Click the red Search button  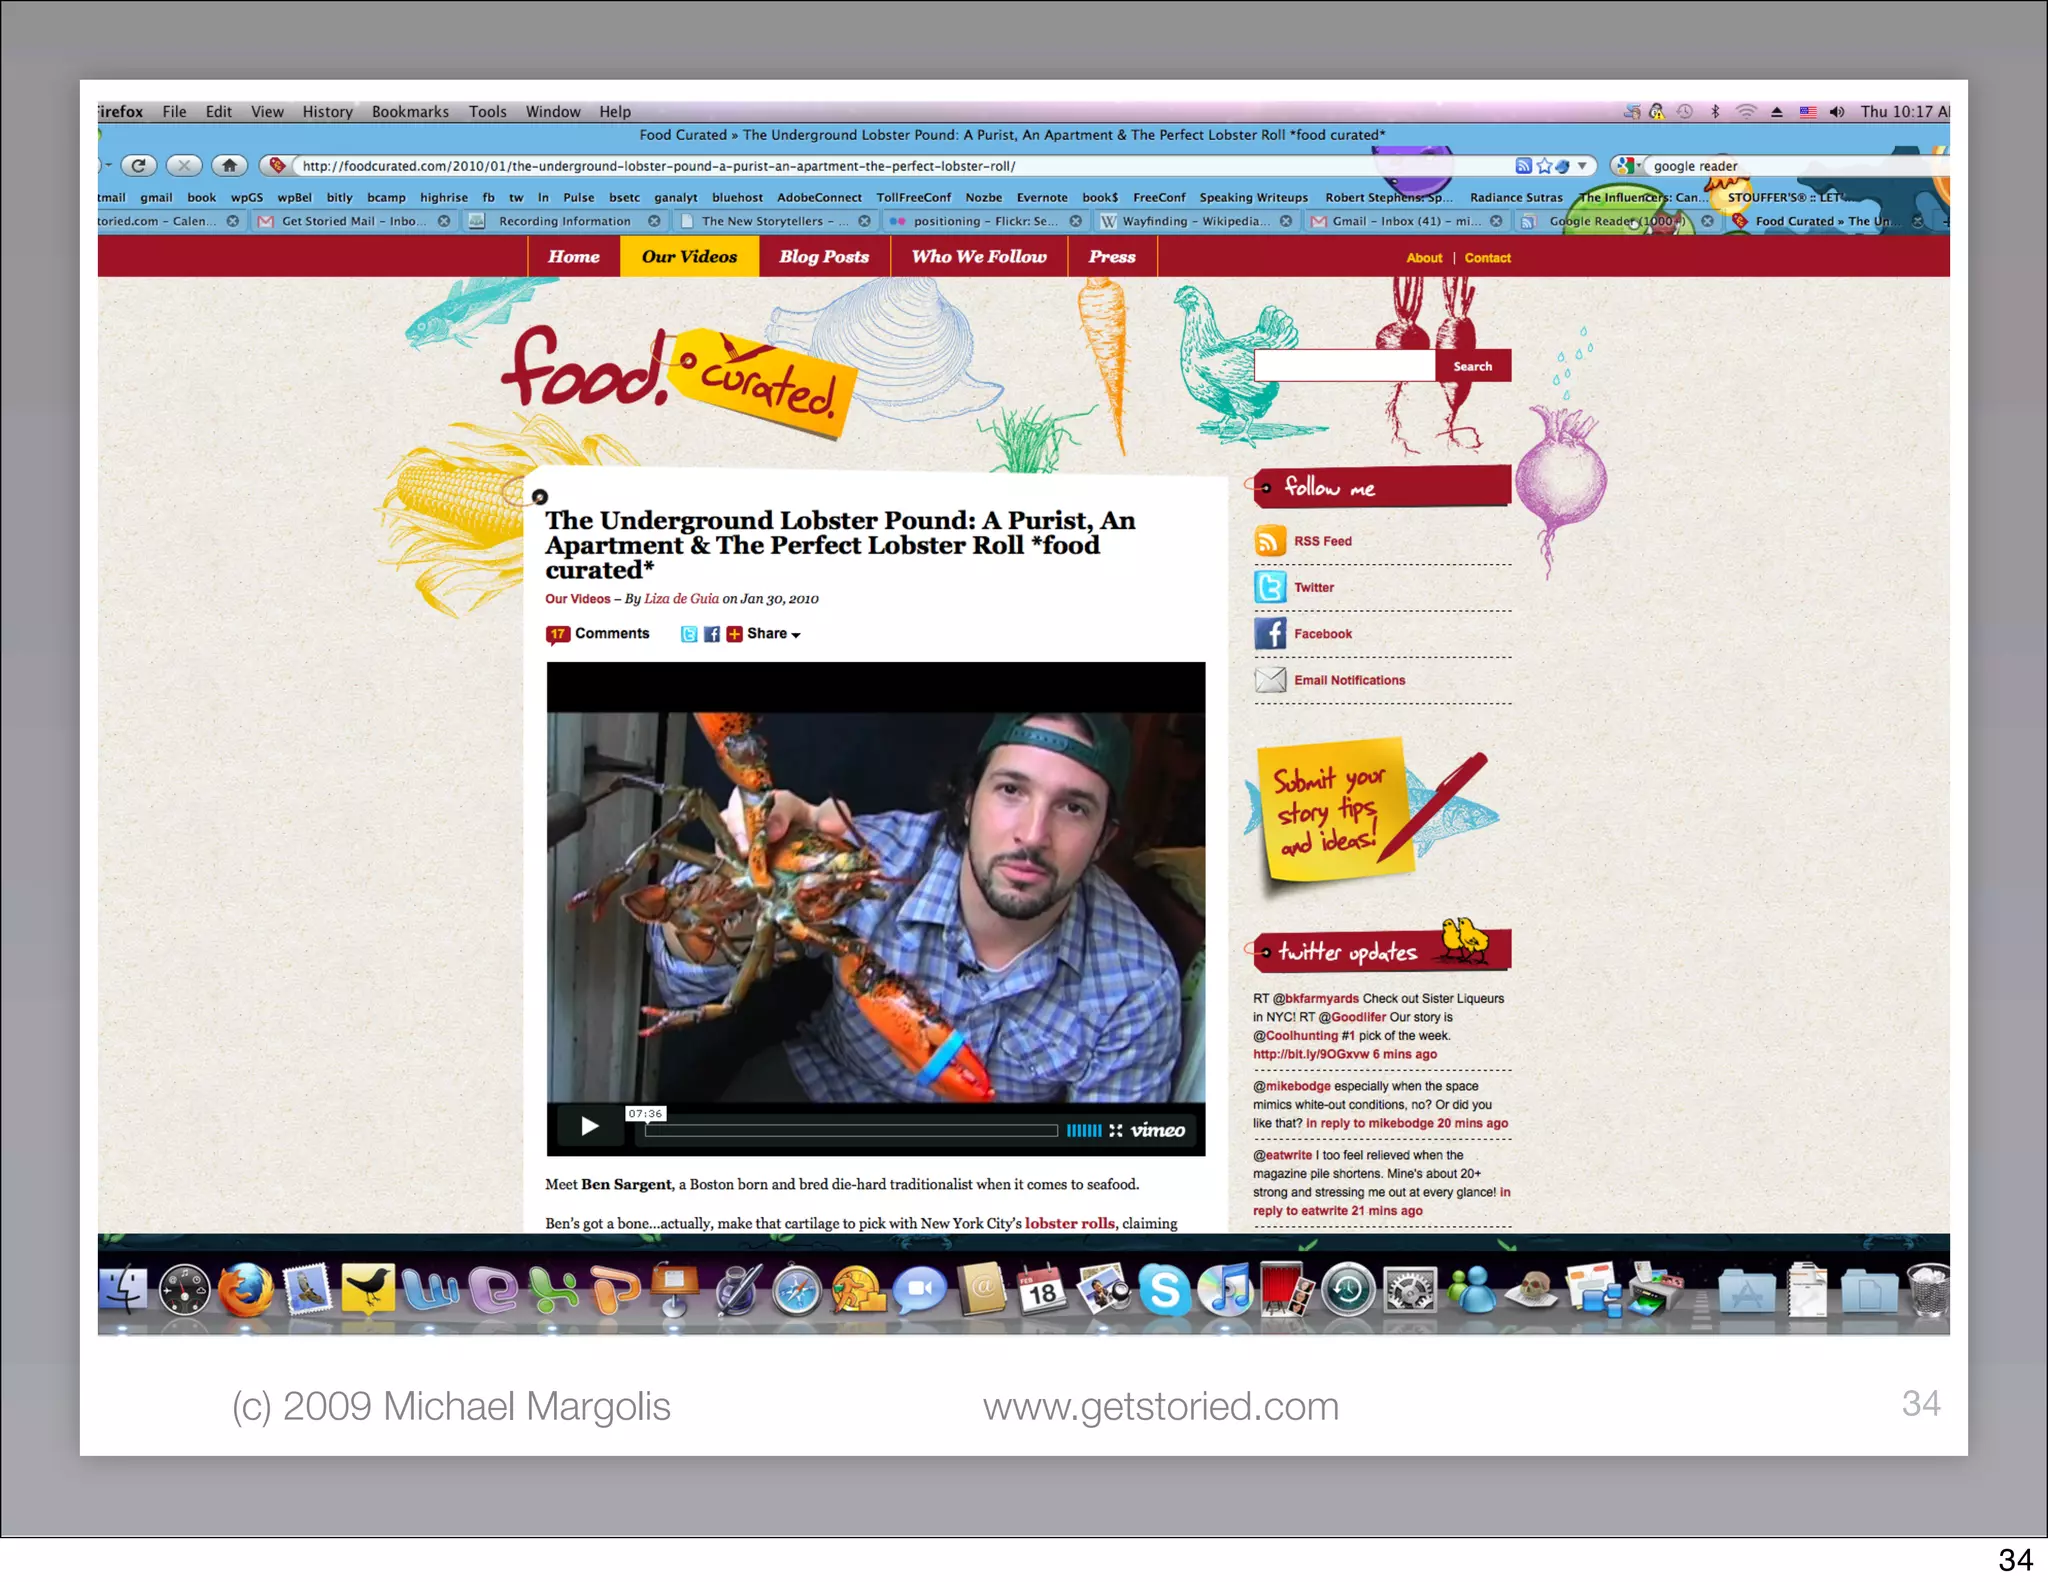[x=1472, y=366]
